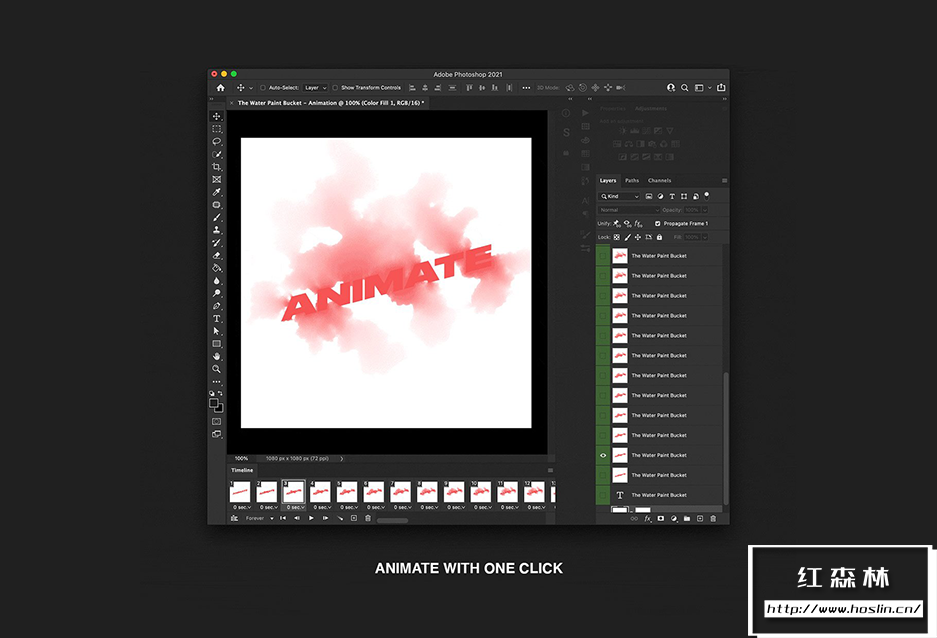
Task: Select timeline frame 5 thumbnail
Action: (x=347, y=492)
